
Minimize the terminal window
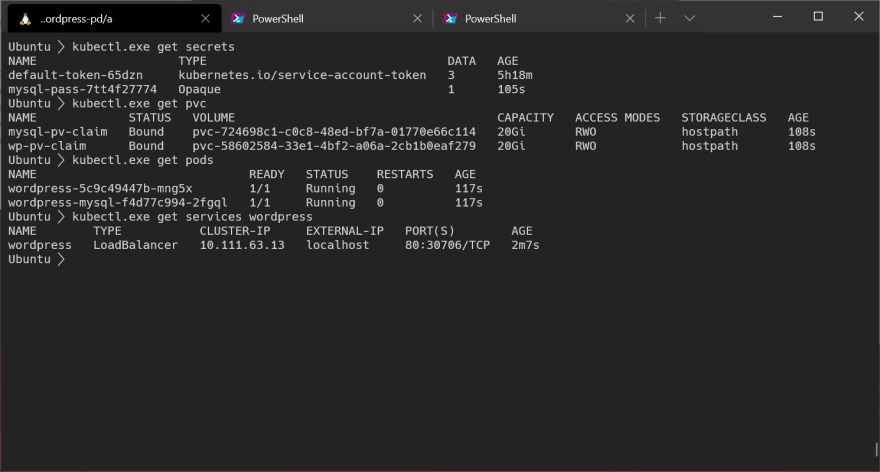pos(777,17)
